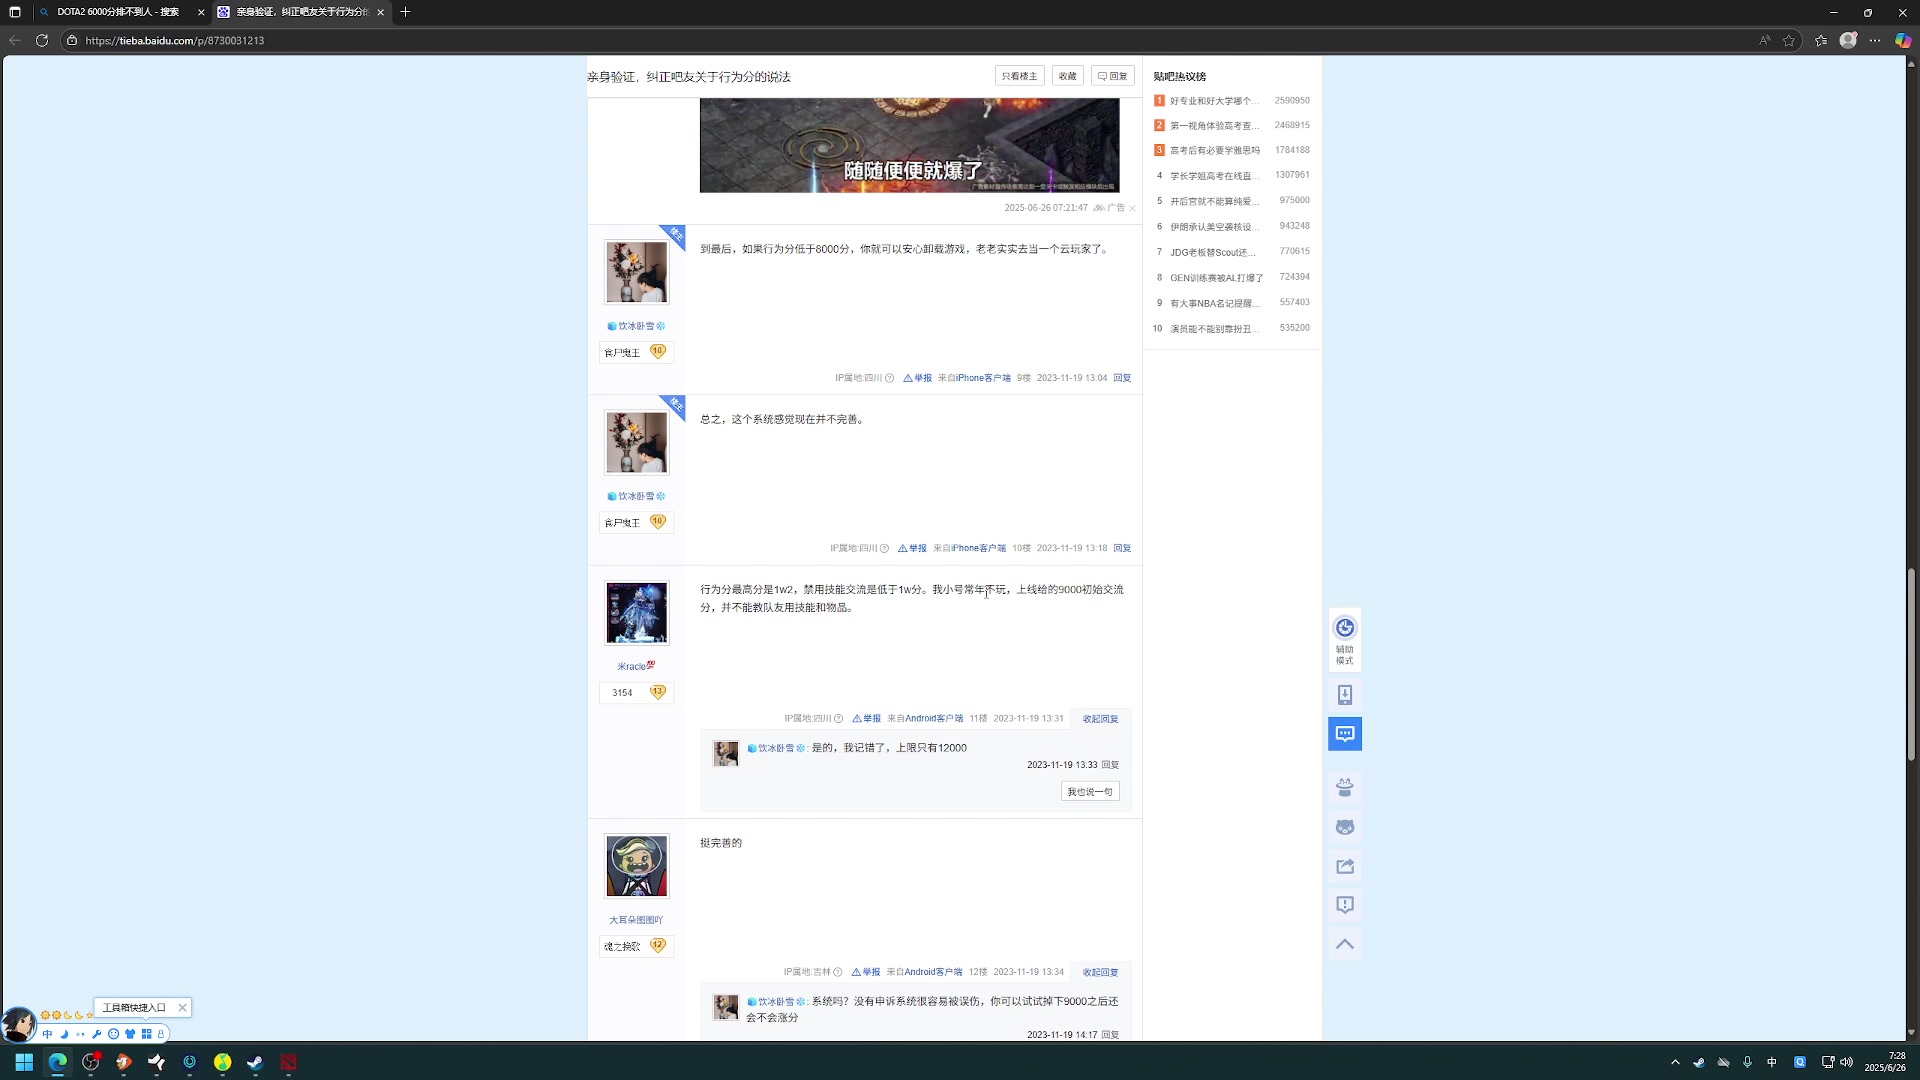This screenshot has height=1080, width=1920.
Task: Click the grid toolbox icon in floating bar
Action: (x=146, y=1034)
